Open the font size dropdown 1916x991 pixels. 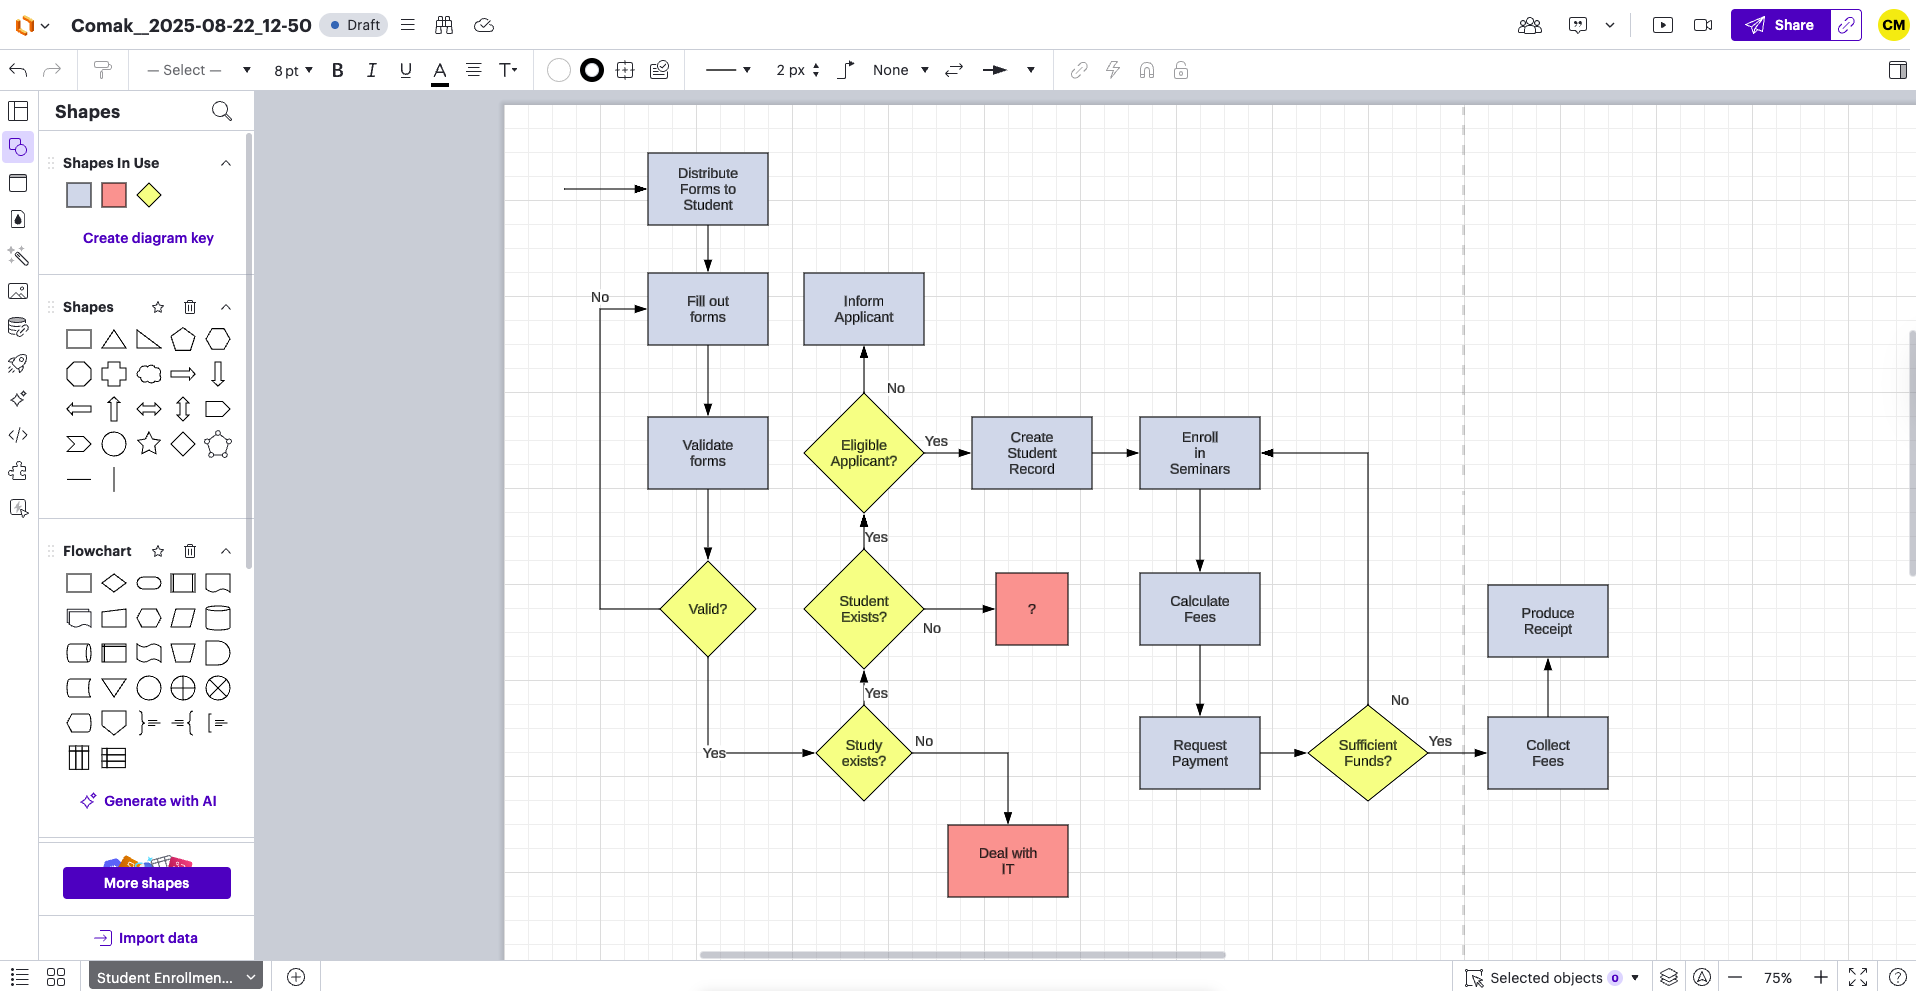(293, 70)
